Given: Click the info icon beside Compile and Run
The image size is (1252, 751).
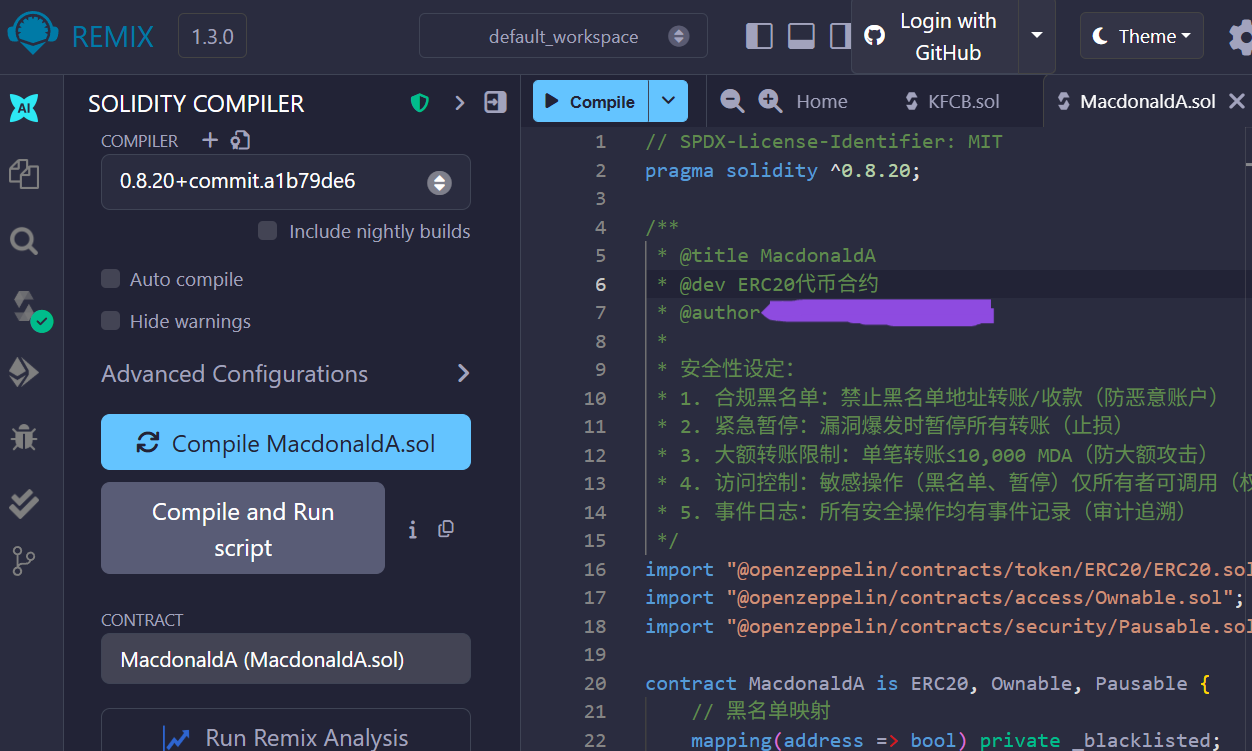Looking at the screenshot, I should 413,529.
